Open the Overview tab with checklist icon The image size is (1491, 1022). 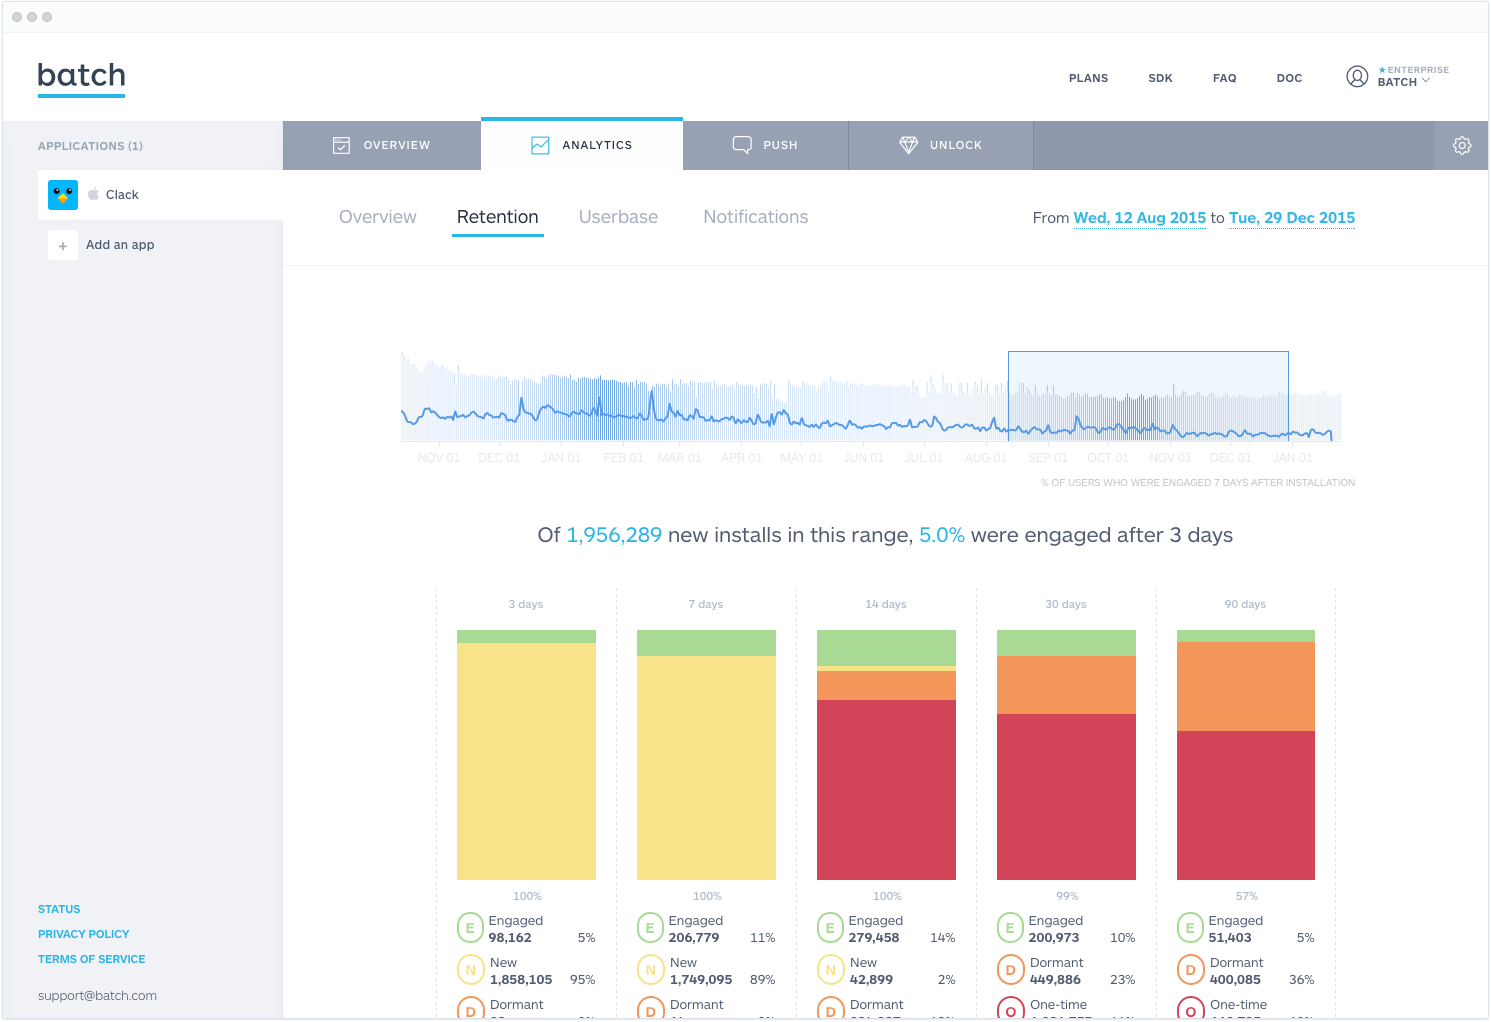pos(381,146)
